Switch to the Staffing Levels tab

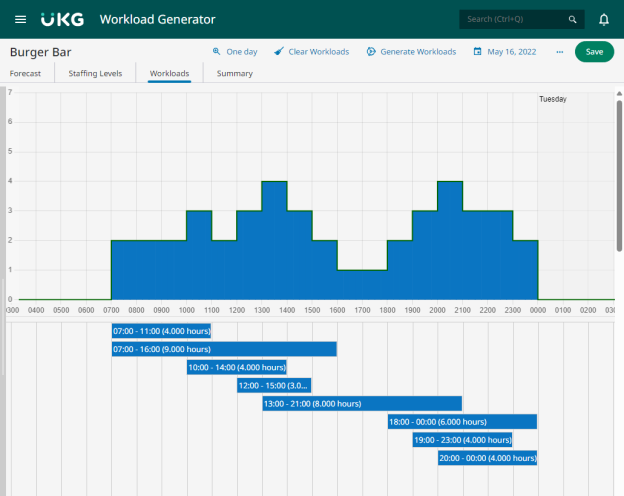coord(95,73)
